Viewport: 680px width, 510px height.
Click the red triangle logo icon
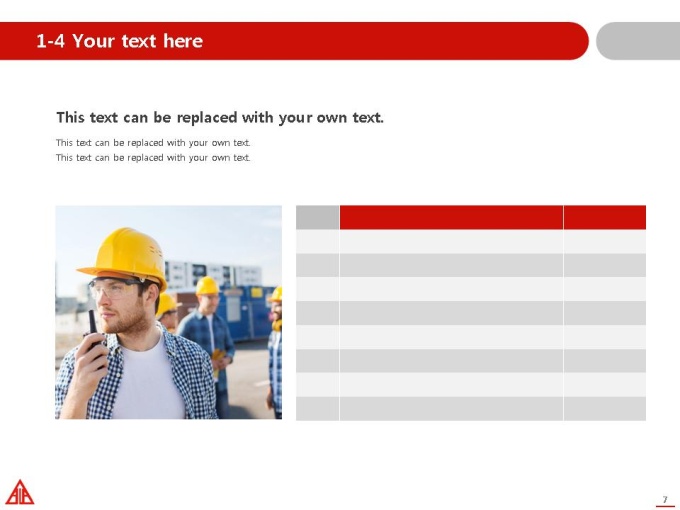pos(20,492)
